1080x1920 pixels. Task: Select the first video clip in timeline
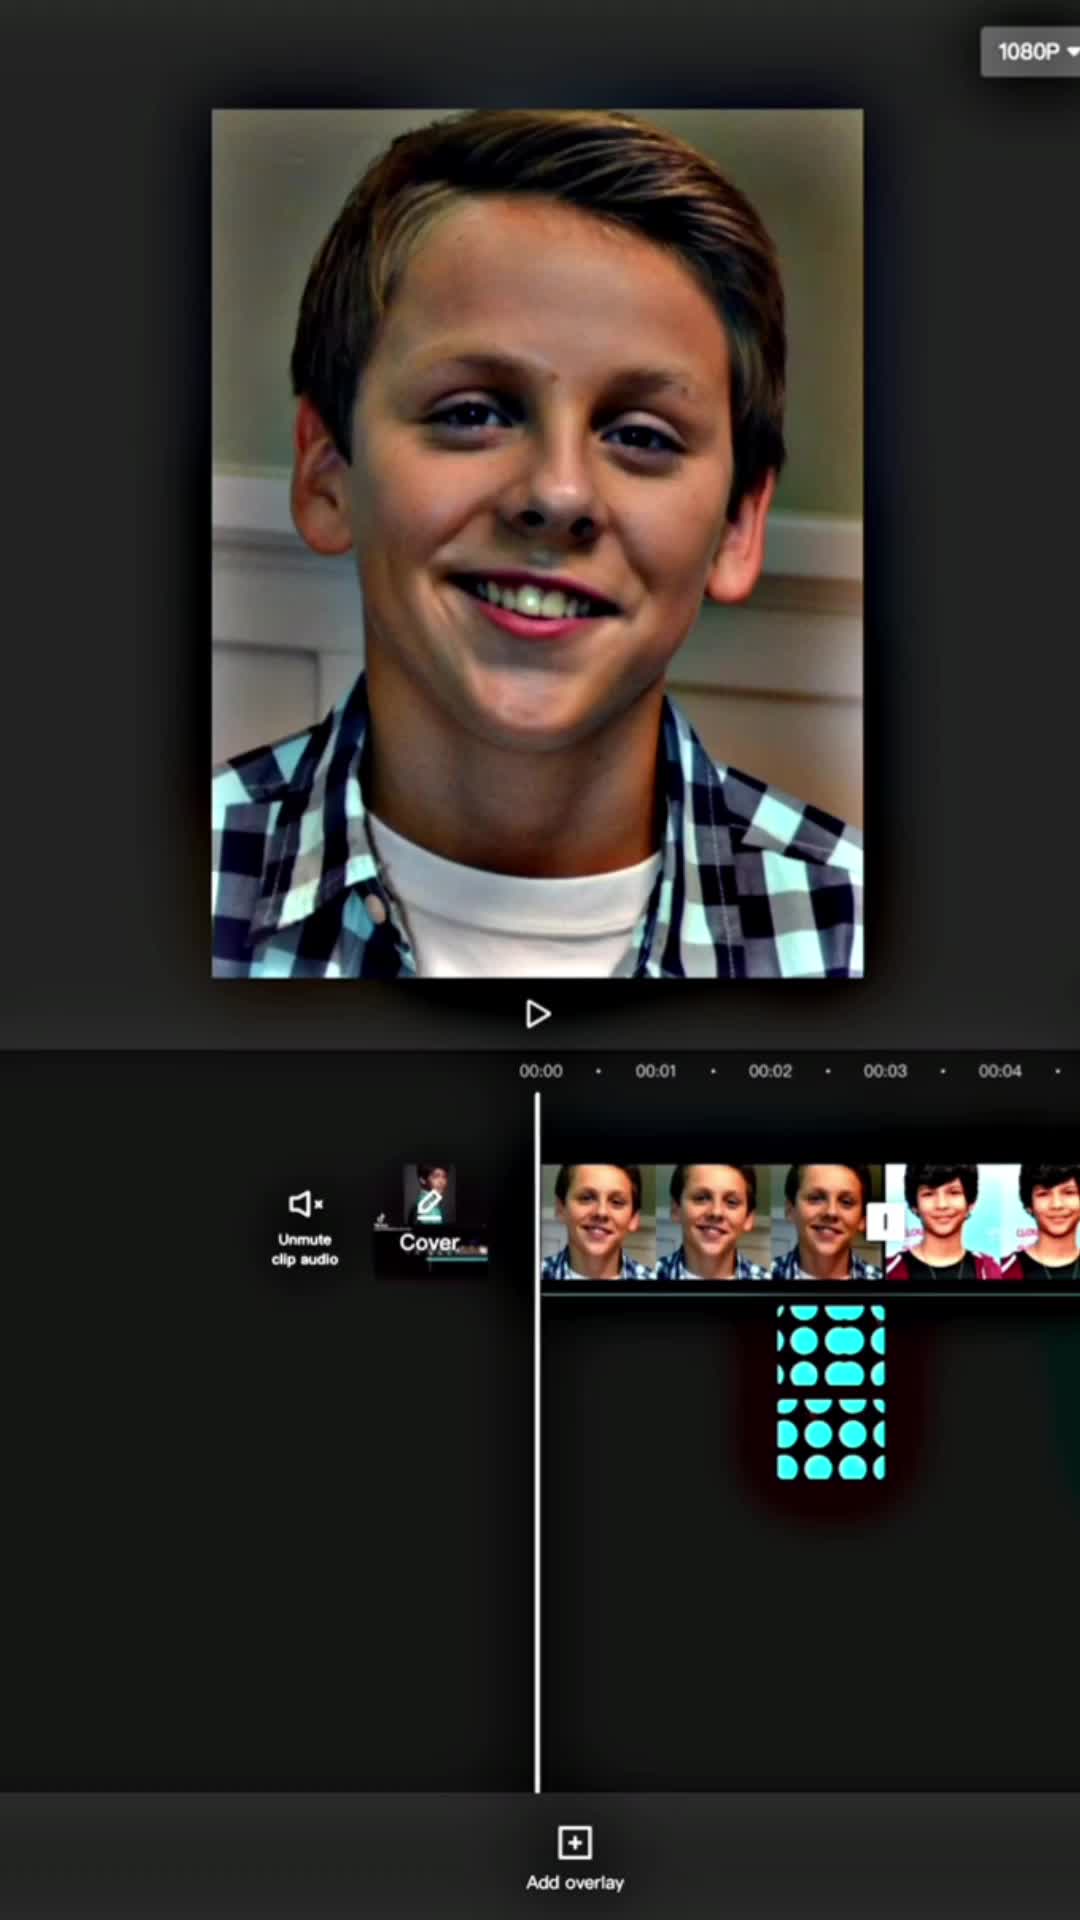711,1221
